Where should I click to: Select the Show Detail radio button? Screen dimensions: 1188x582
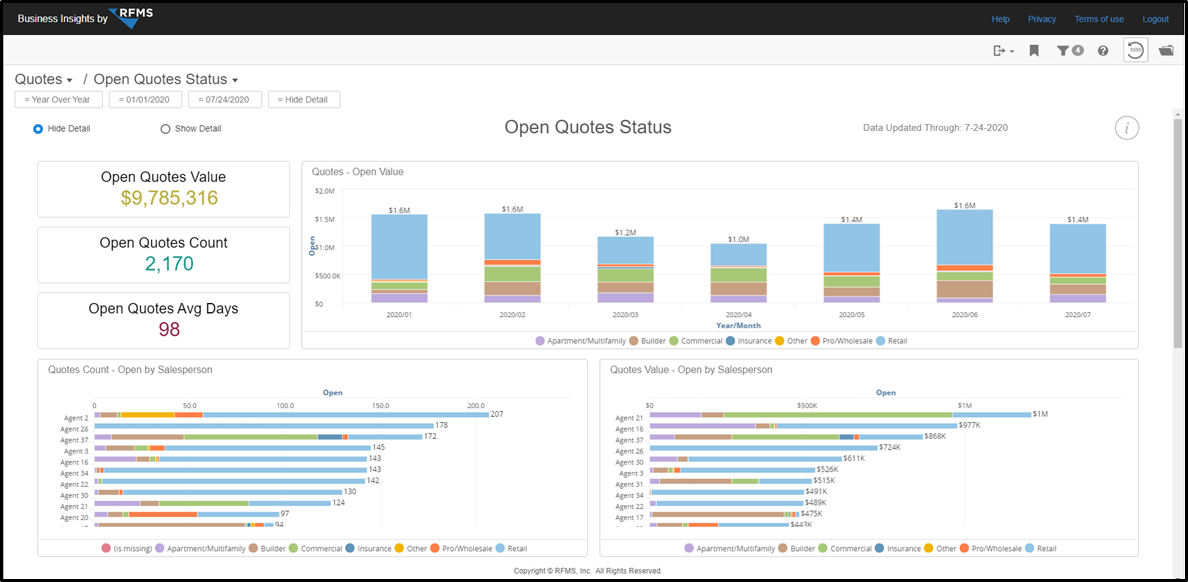pos(165,129)
